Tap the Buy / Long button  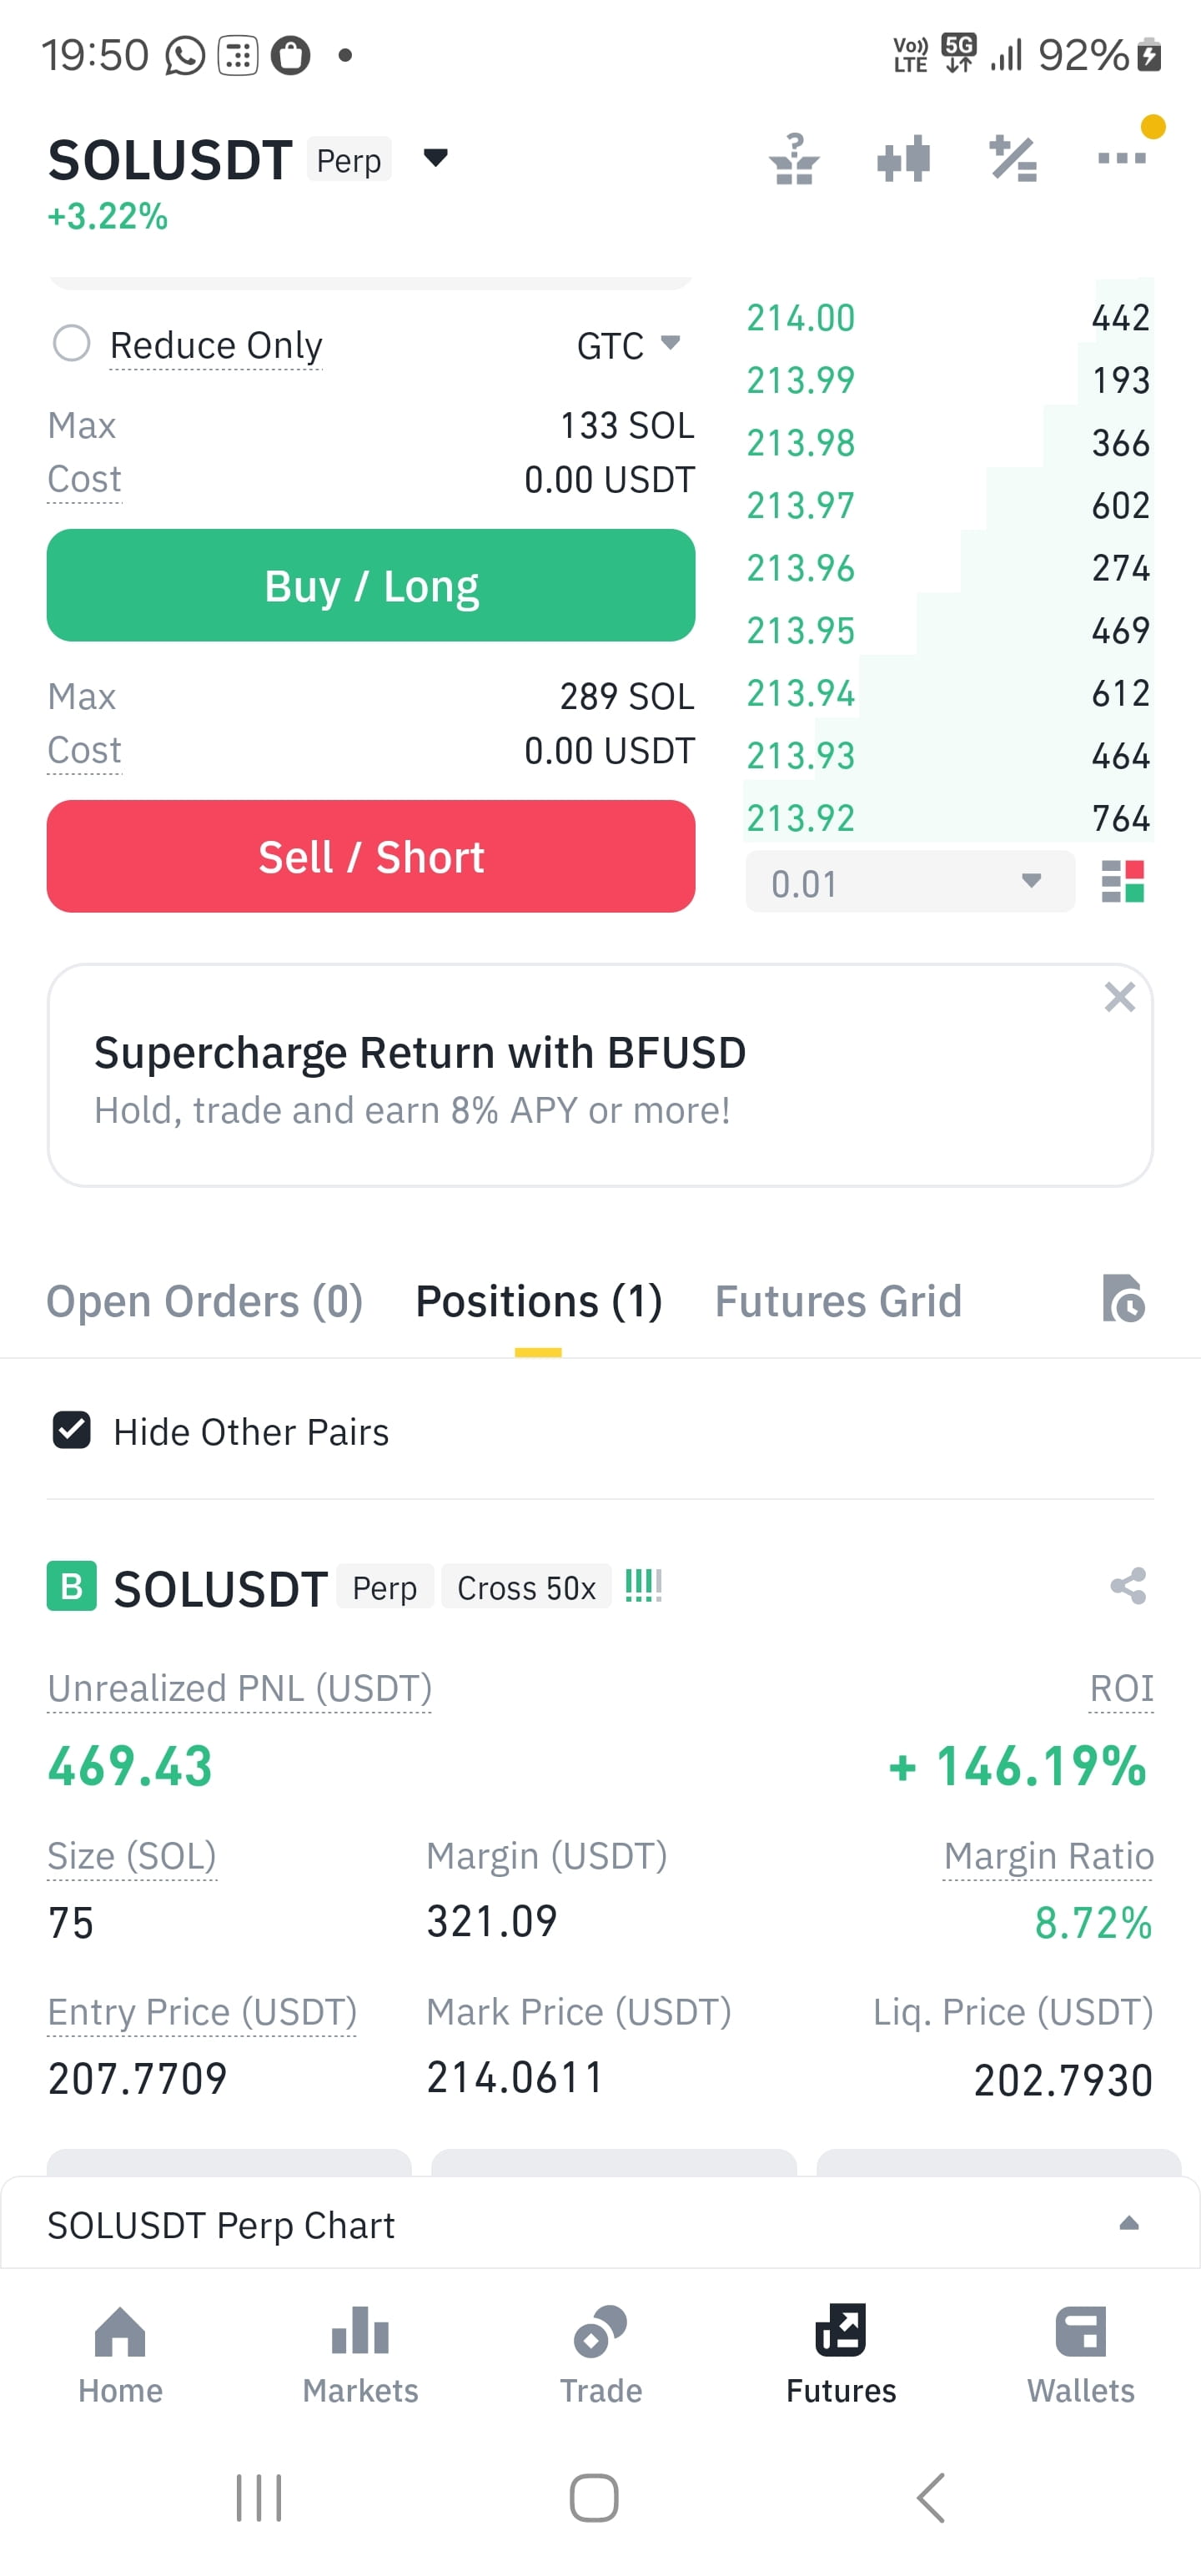coord(371,585)
